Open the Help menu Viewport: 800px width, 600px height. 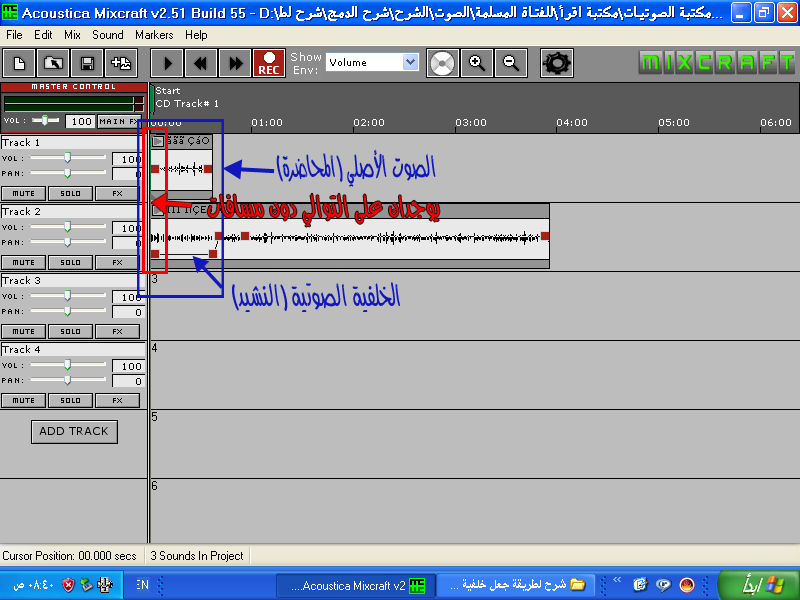point(196,35)
